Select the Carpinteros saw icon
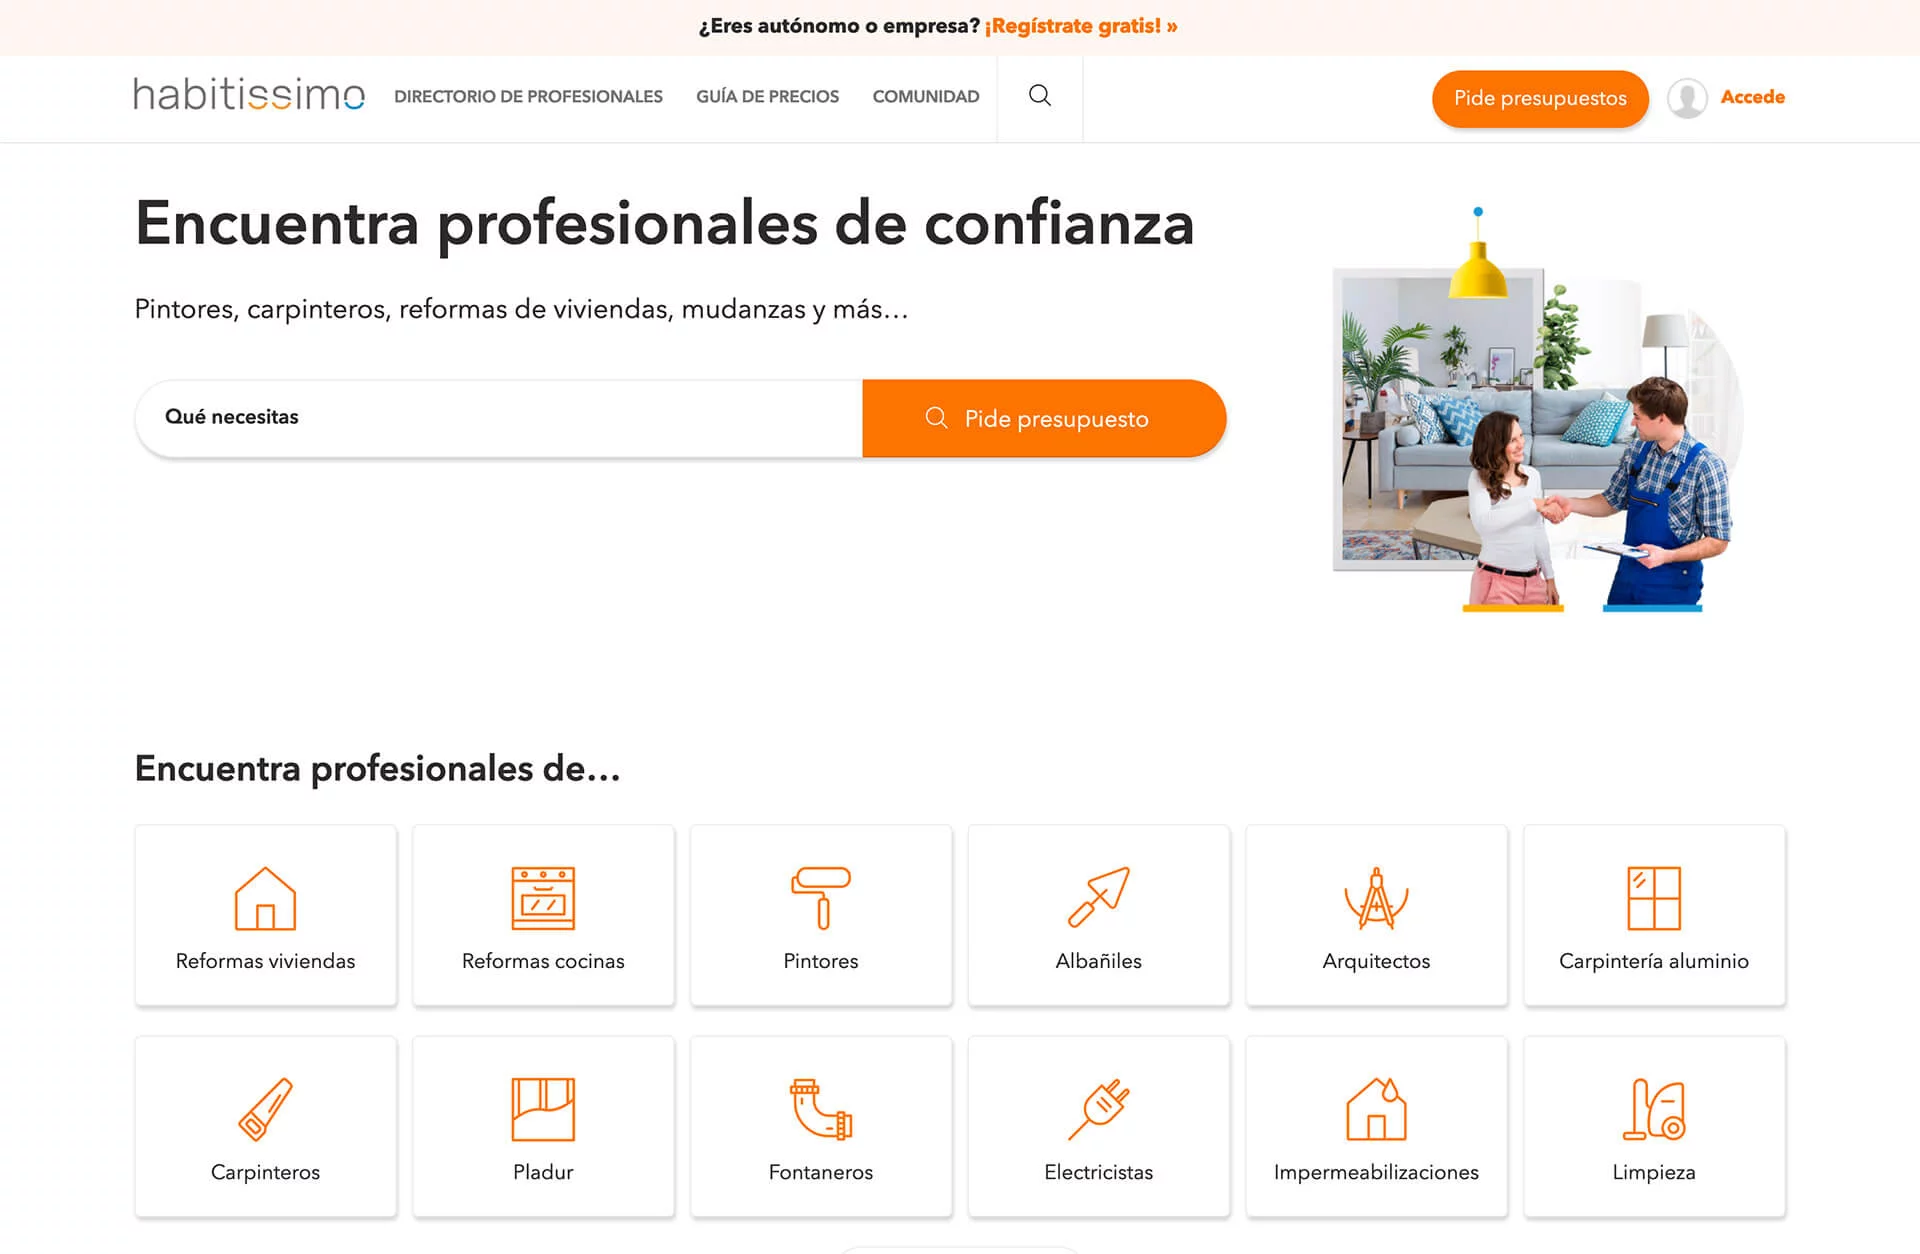Viewport: 1920px width, 1254px height. pos(265,1109)
